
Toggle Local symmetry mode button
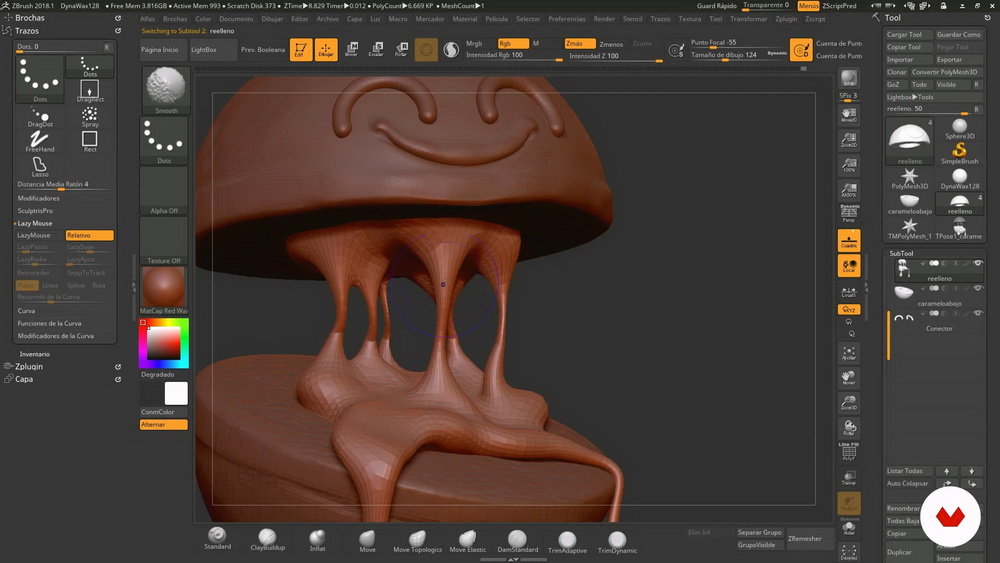[849, 265]
